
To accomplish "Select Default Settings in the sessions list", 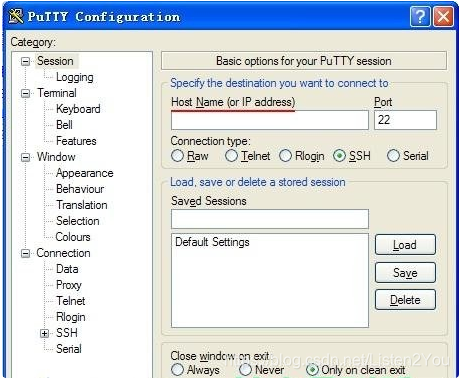I will (212, 242).
